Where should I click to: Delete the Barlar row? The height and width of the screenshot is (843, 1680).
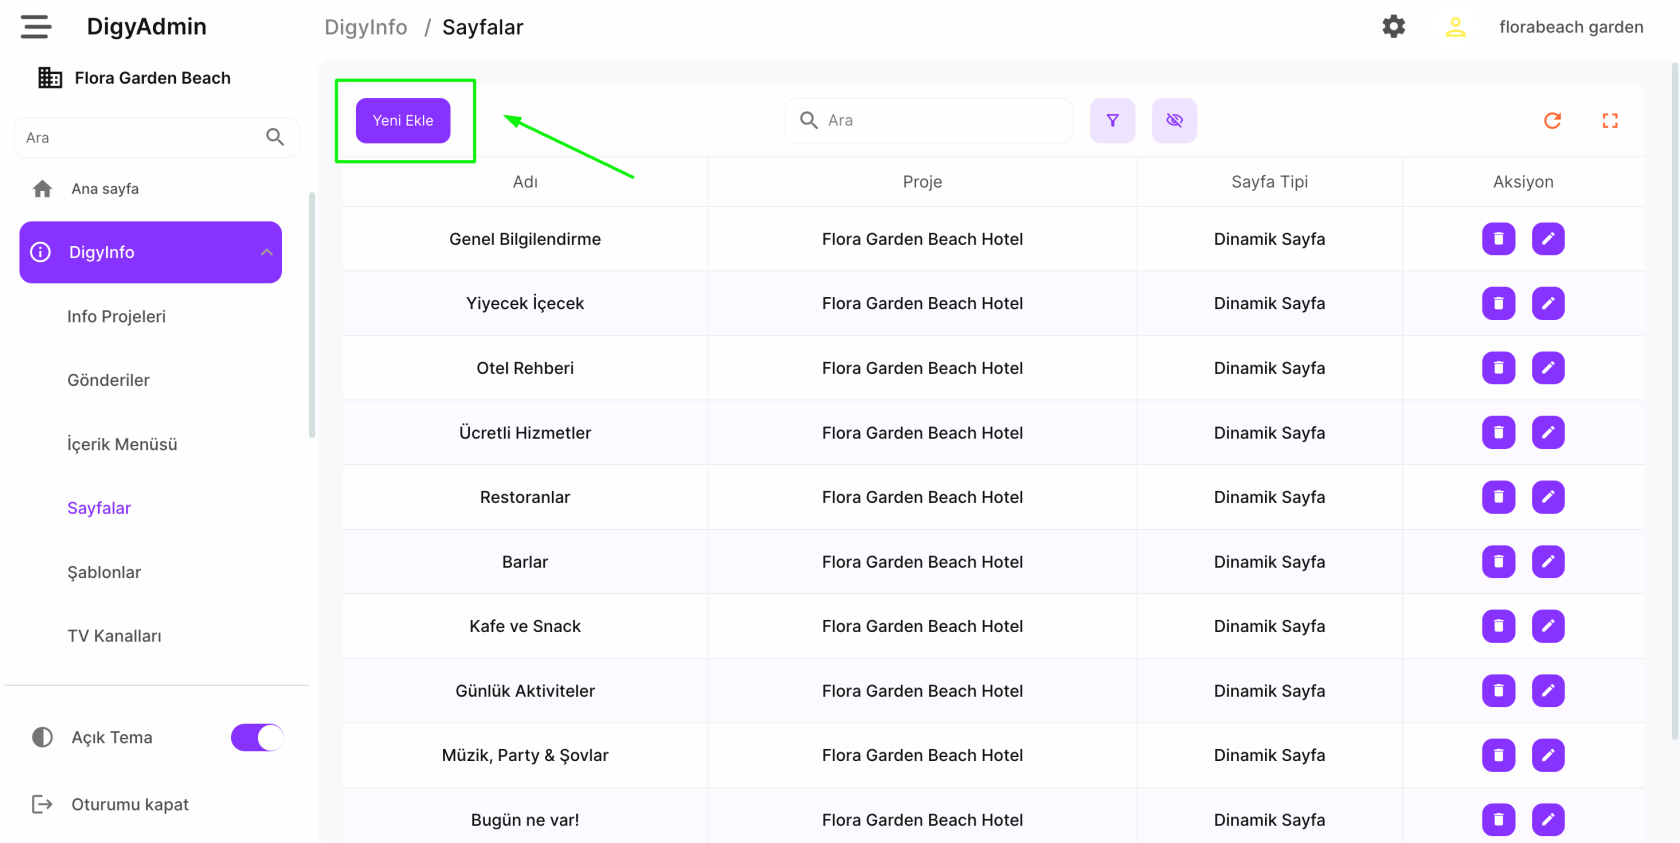click(1498, 562)
